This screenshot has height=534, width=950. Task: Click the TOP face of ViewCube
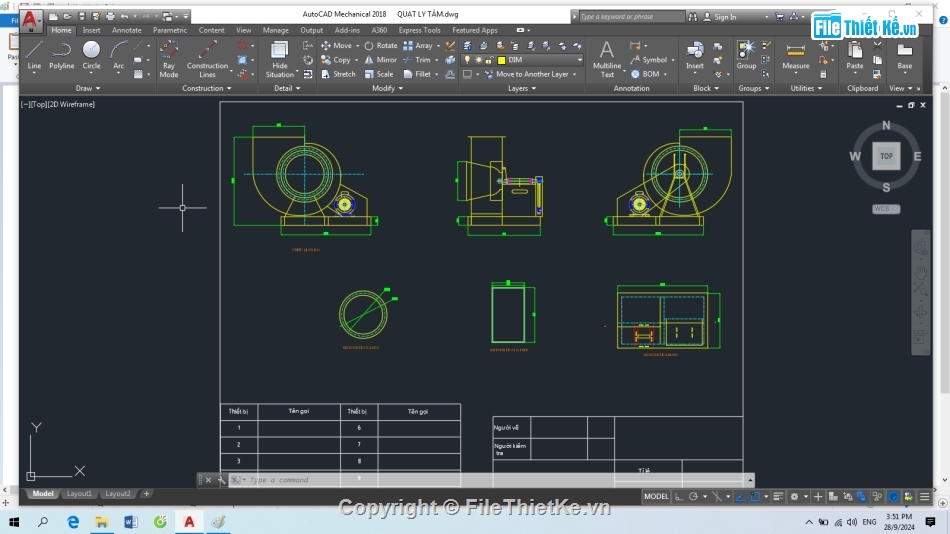886,156
